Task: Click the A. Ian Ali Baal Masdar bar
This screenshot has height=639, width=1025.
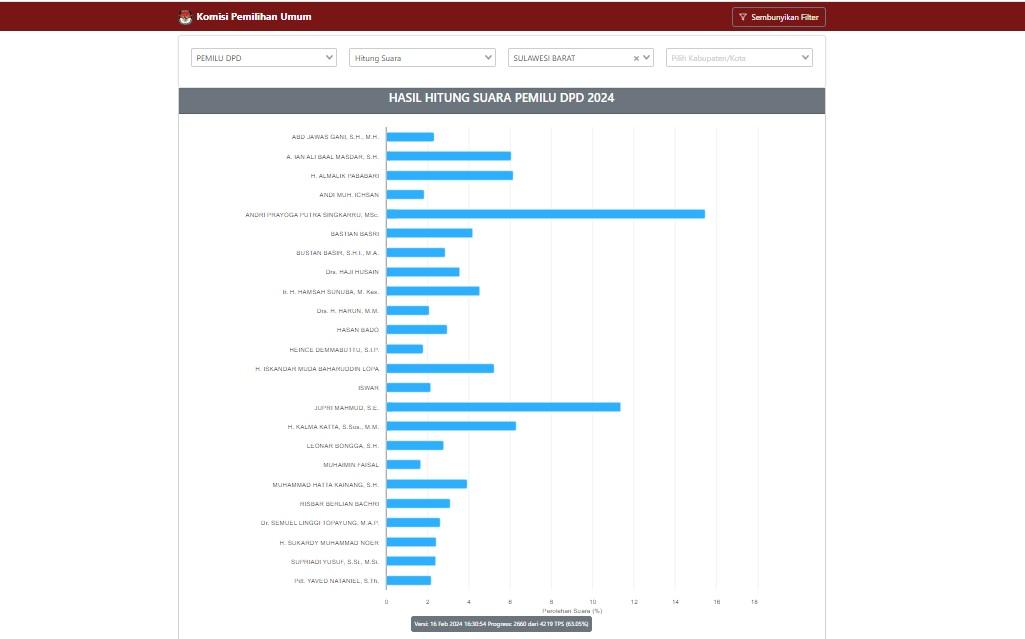Action: point(448,156)
